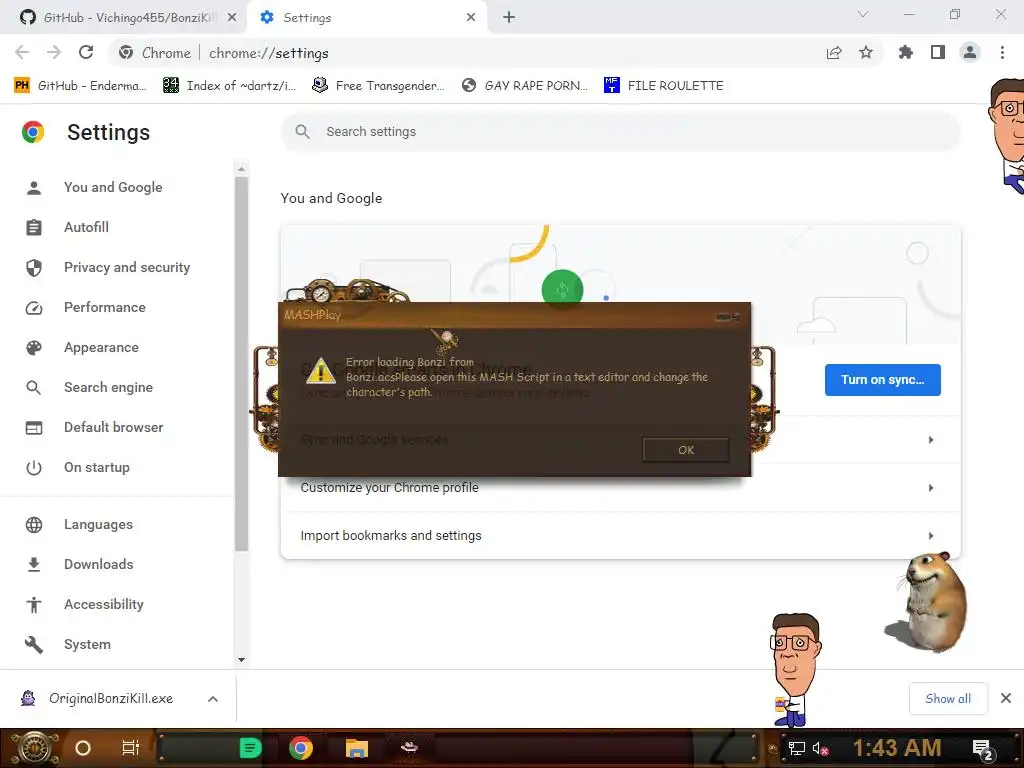1024x768 pixels.
Task: Click the Search settings field
Action: 620,132
